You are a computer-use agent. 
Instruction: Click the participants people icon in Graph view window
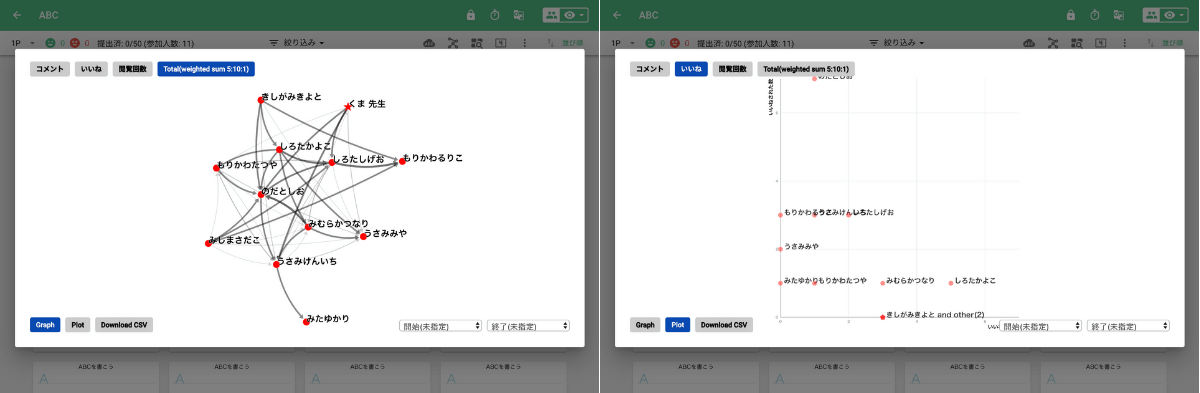coord(551,15)
